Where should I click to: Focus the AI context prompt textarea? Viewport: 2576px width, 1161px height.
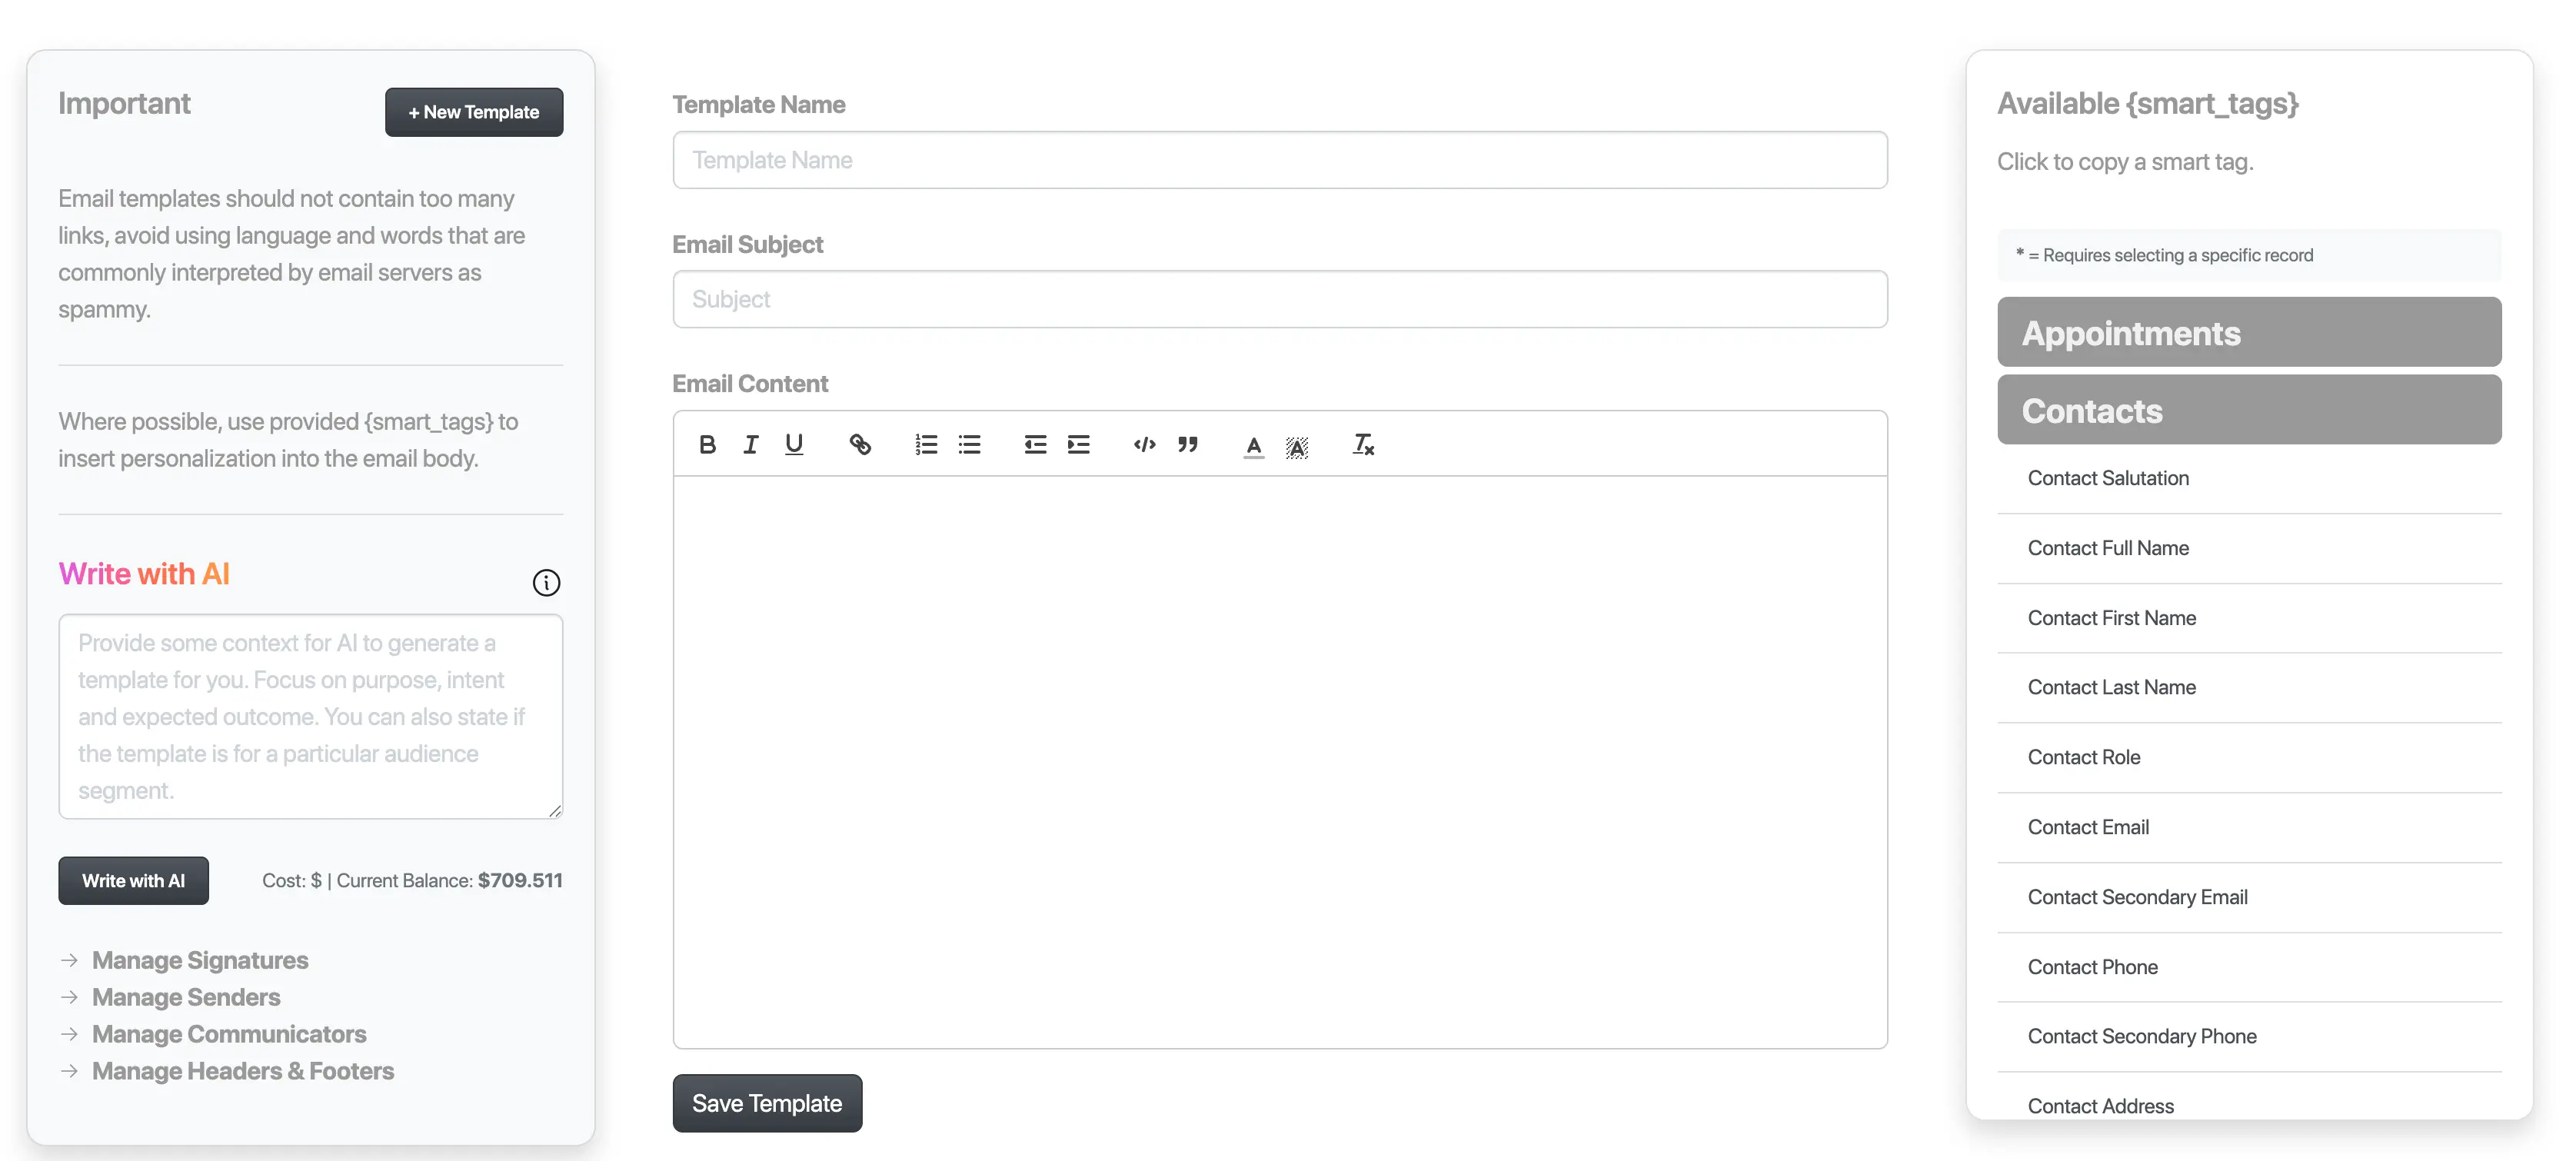311,717
